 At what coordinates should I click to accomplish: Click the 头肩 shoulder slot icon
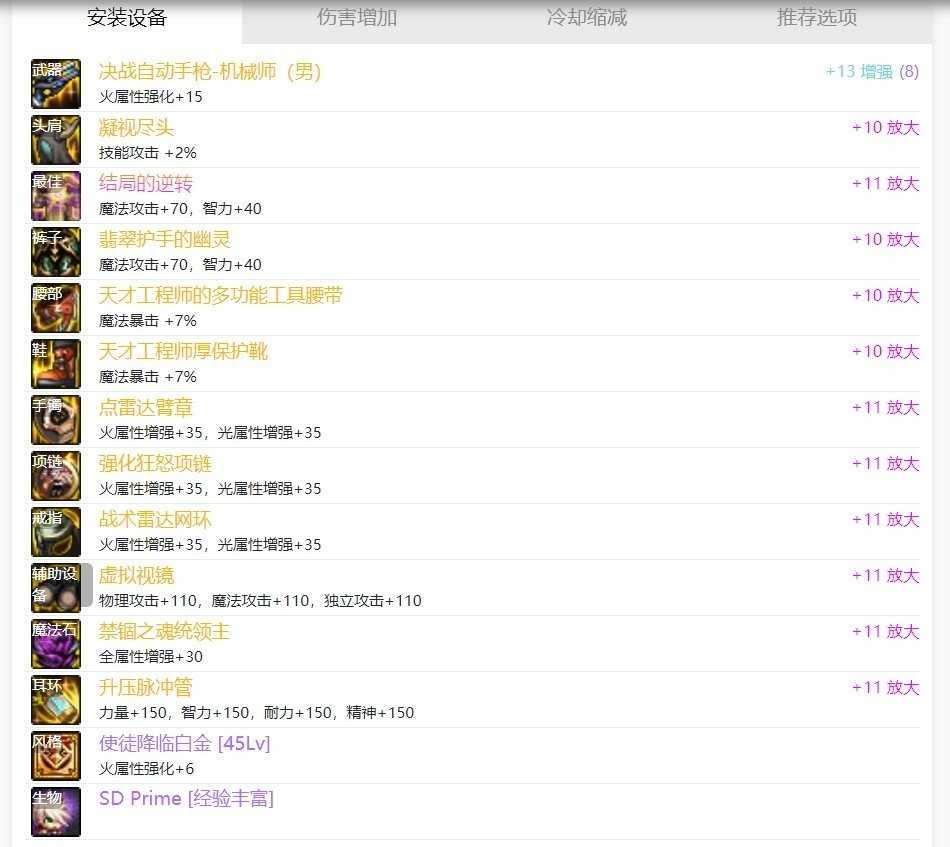coord(56,140)
